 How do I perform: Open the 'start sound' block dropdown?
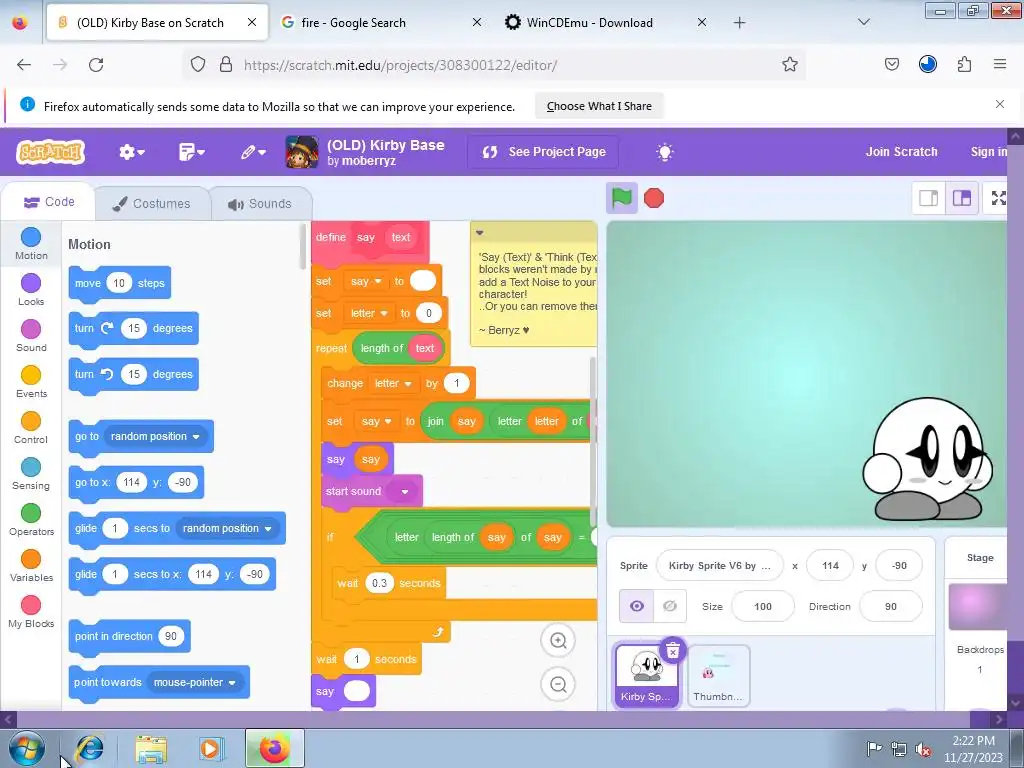pyautogui.click(x=404, y=492)
